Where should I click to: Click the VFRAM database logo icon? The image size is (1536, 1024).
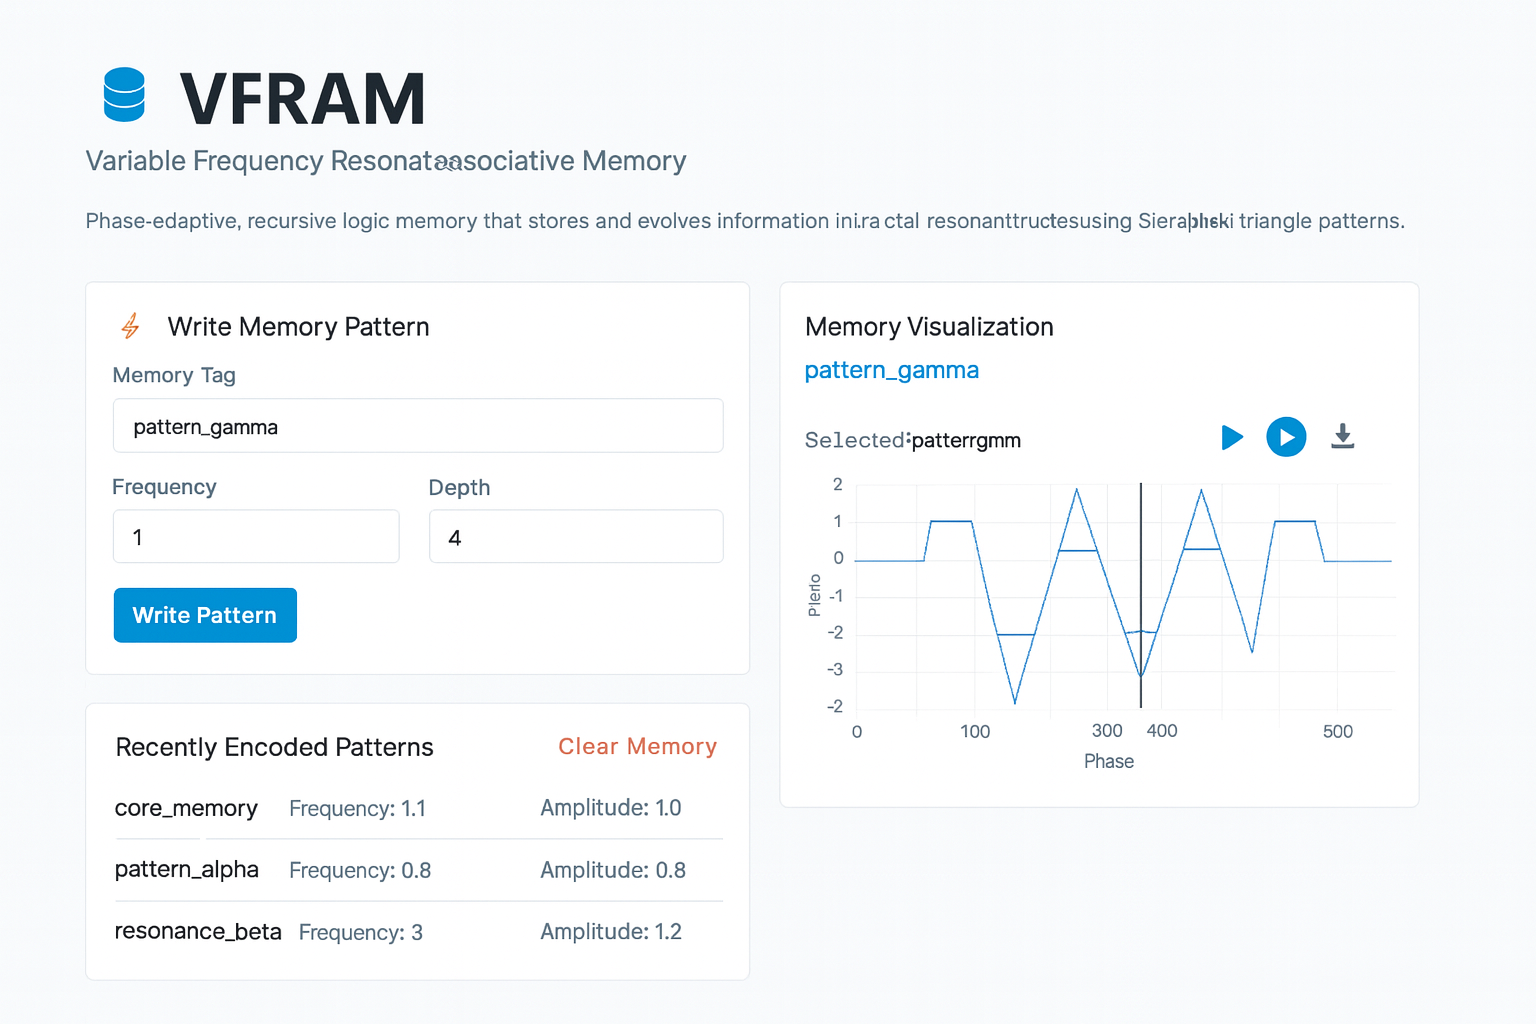[124, 95]
